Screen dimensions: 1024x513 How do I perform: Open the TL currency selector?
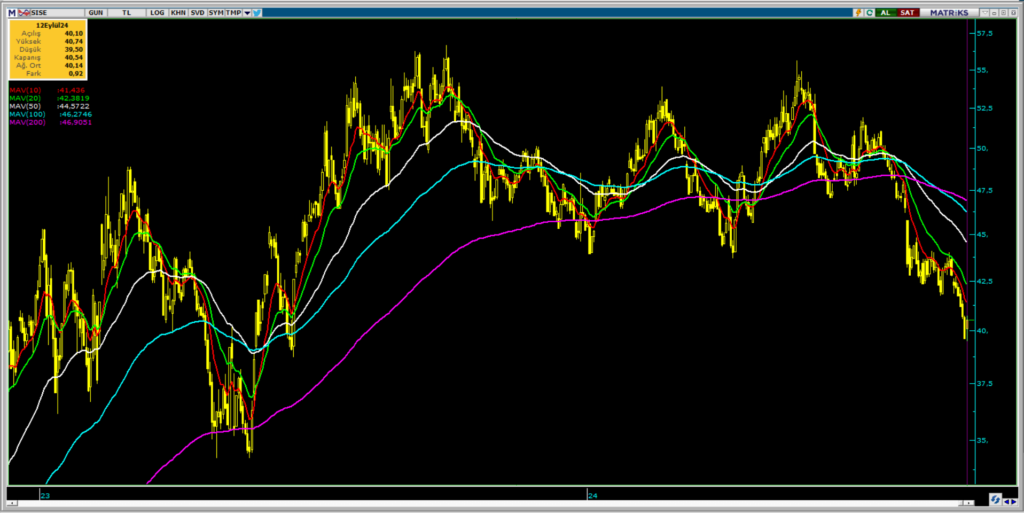pos(126,12)
